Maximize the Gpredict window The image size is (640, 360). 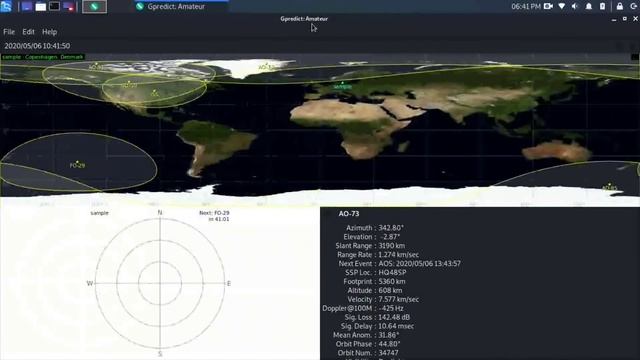(x=625, y=19)
